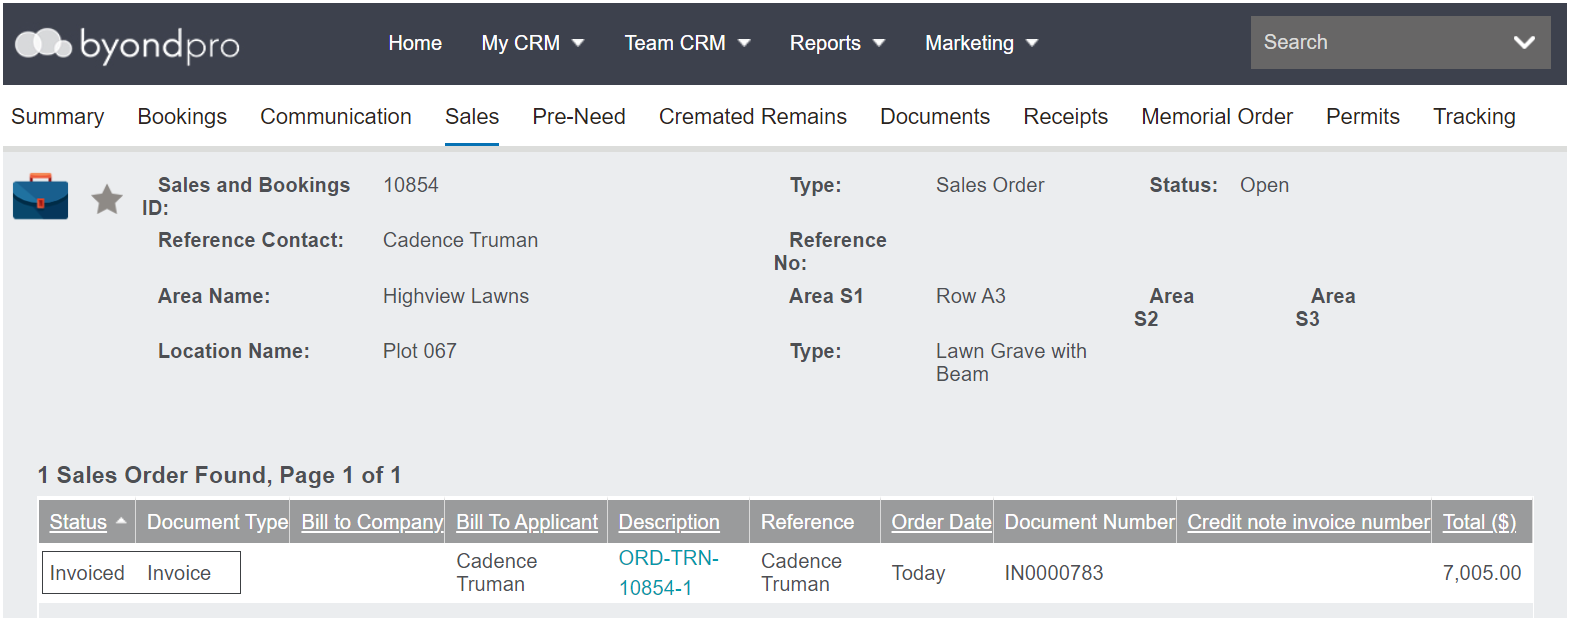Sort by Description column header

pyautogui.click(x=669, y=522)
